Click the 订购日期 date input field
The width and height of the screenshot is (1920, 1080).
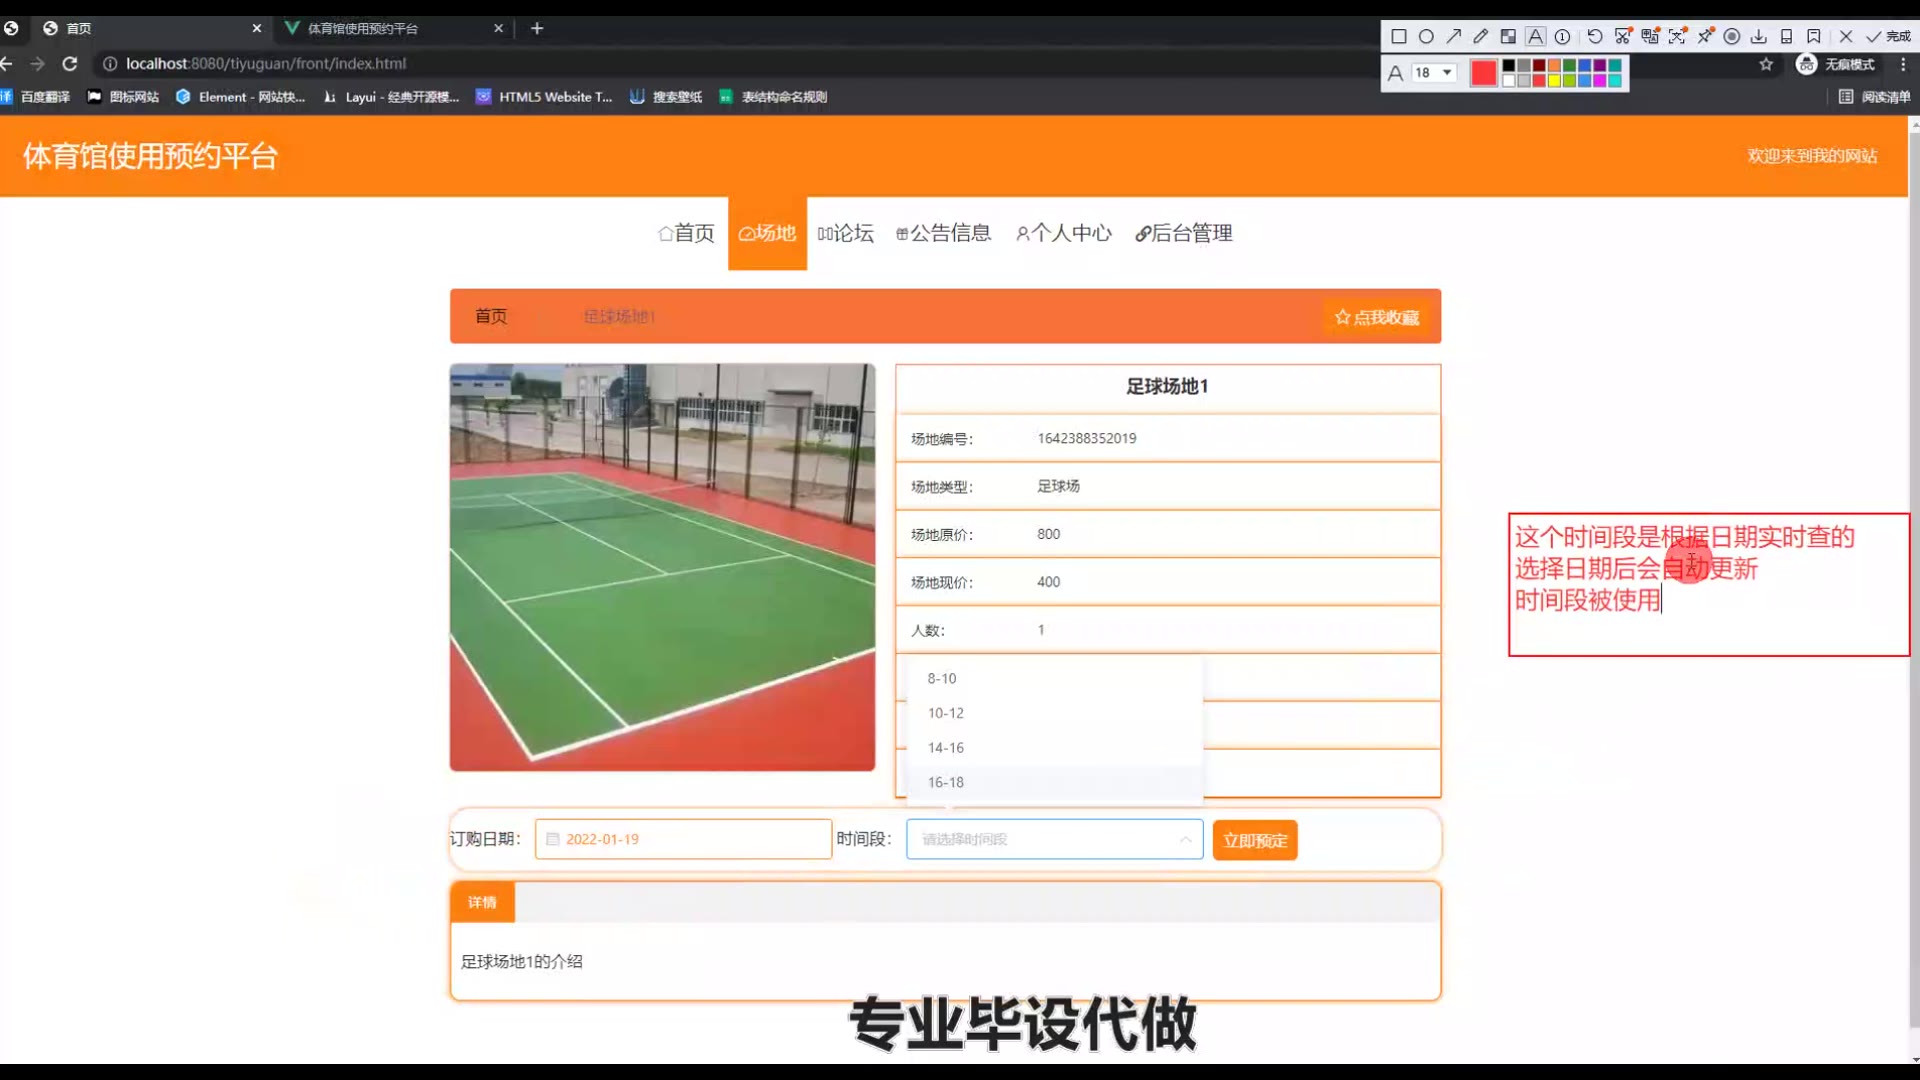[684, 839]
